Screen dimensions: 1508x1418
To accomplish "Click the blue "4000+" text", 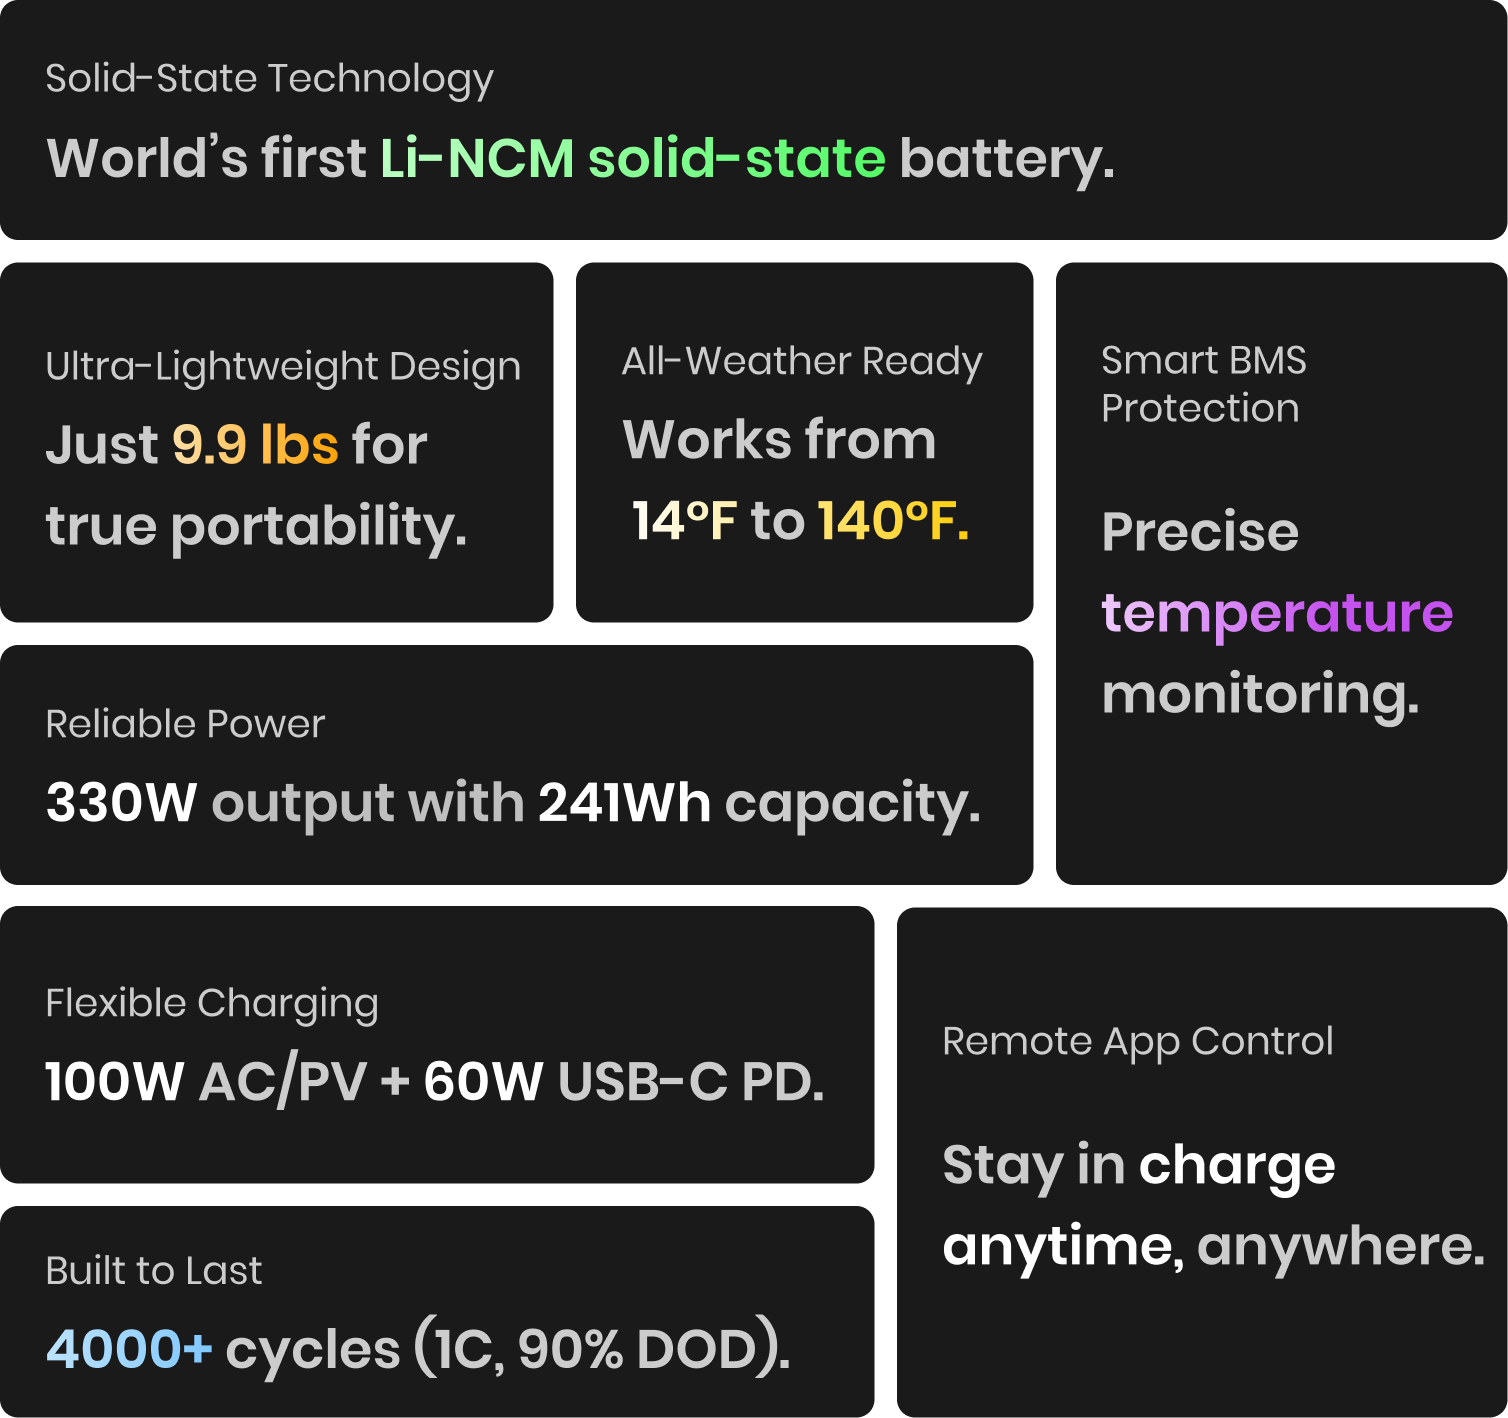I will (129, 1349).
